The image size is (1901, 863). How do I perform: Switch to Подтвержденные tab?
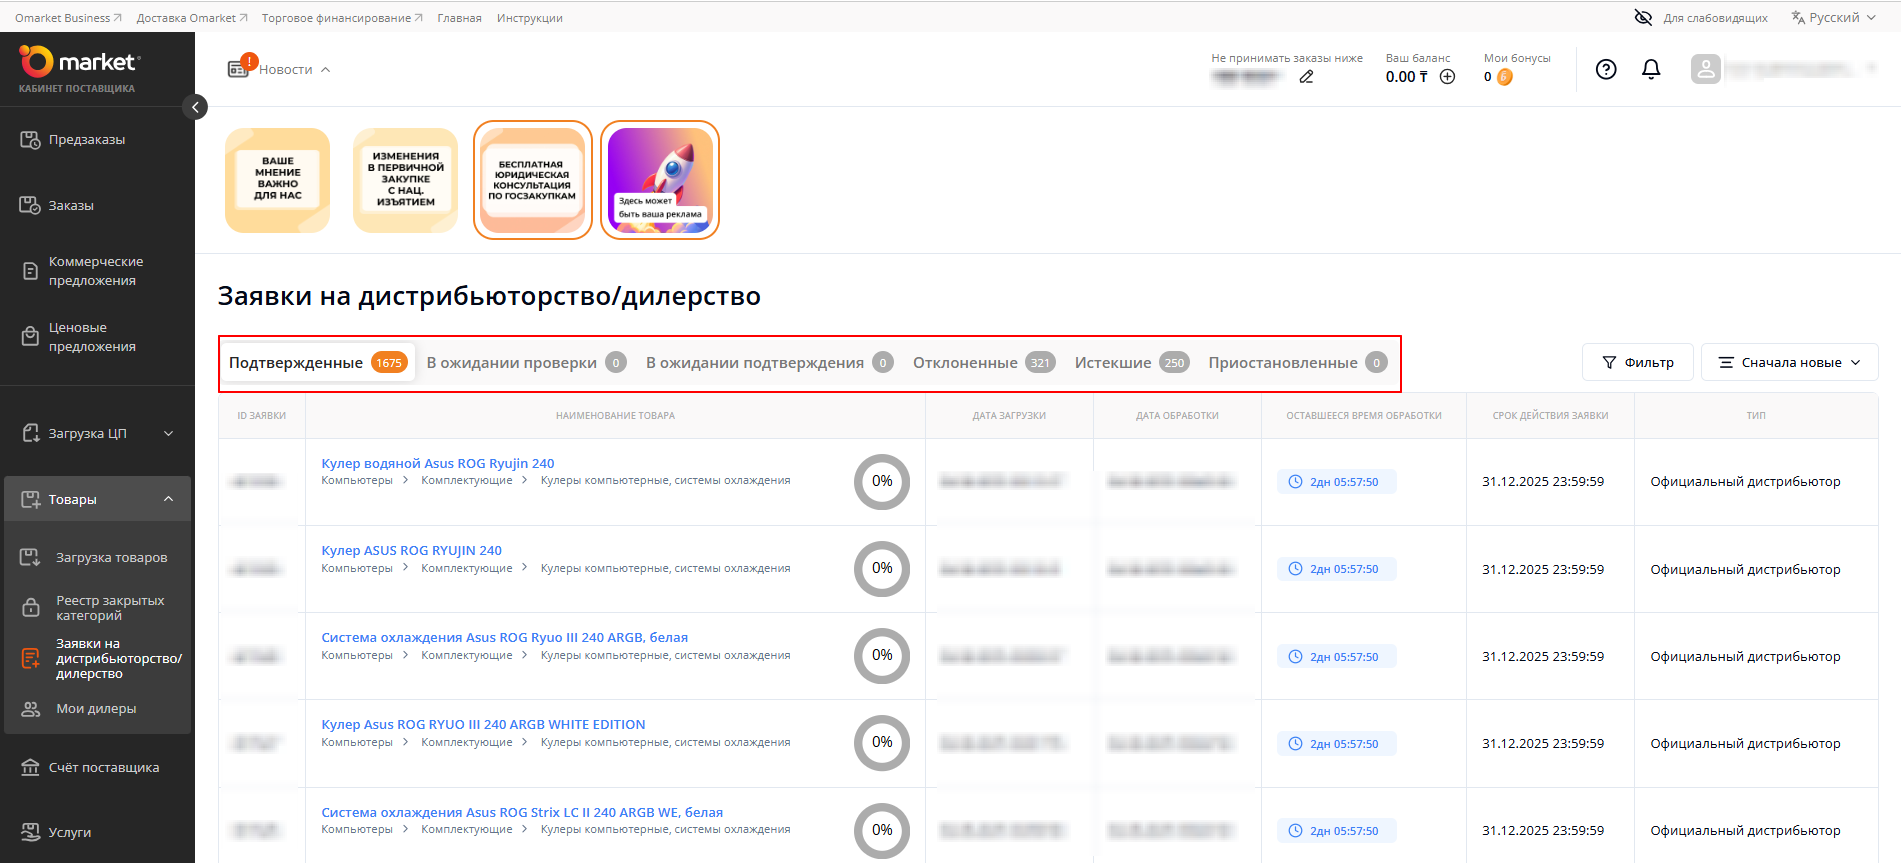317,362
